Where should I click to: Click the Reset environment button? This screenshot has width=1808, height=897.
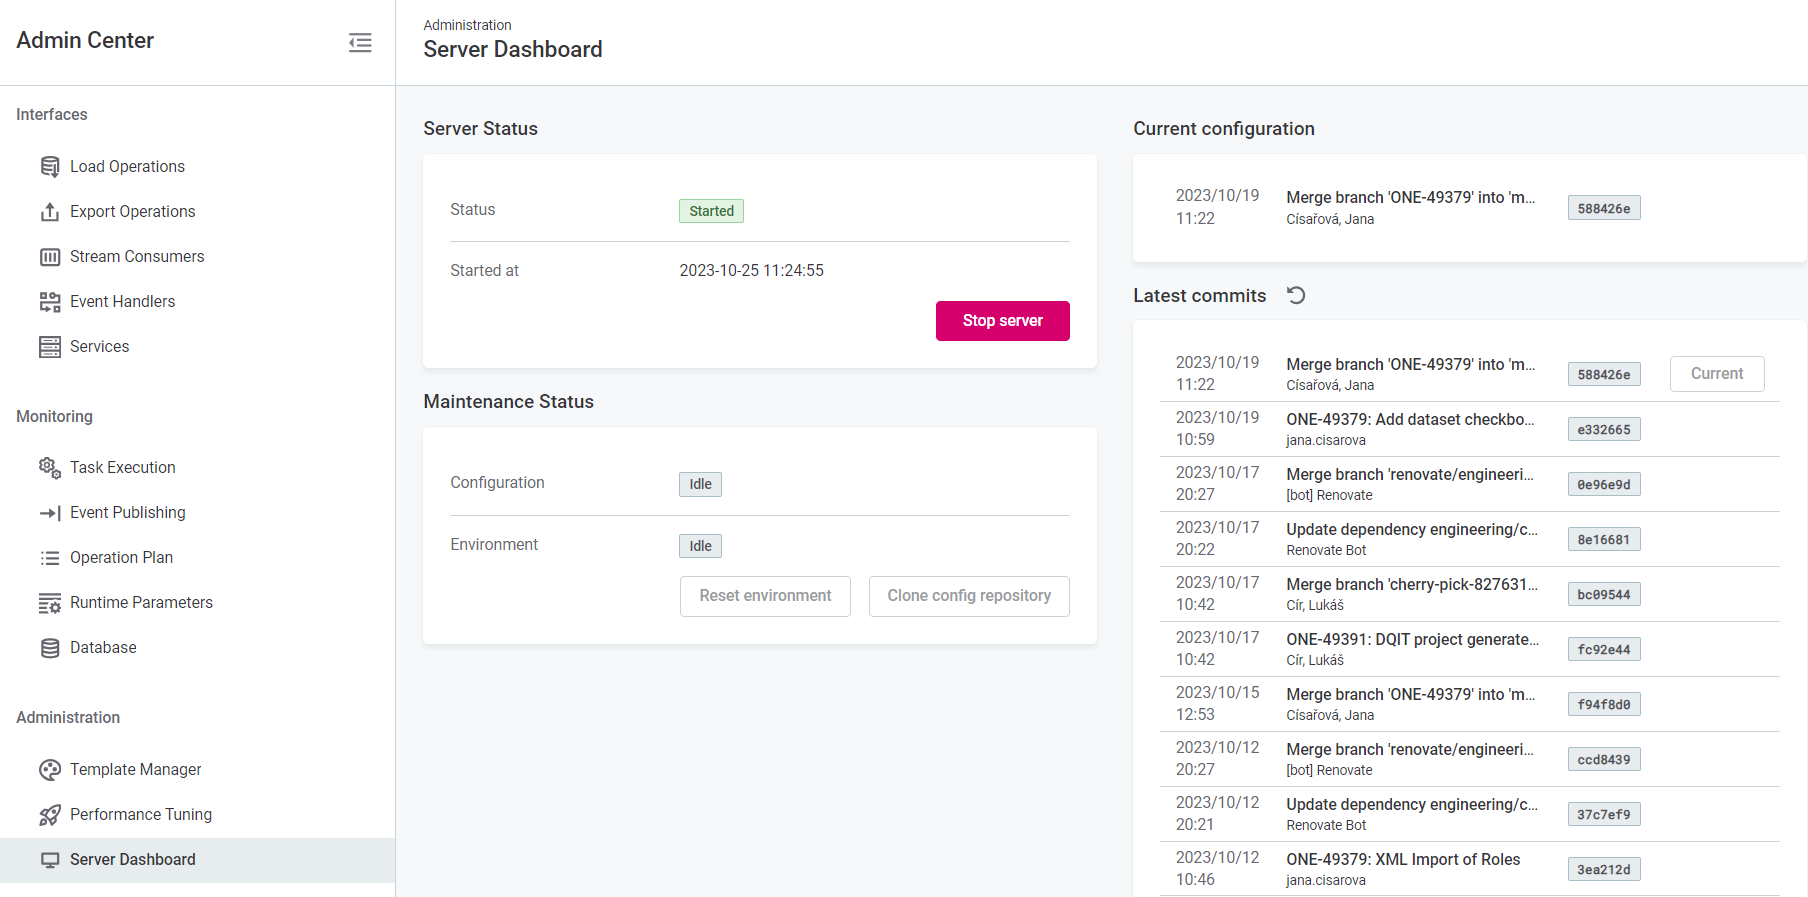(765, 596)
